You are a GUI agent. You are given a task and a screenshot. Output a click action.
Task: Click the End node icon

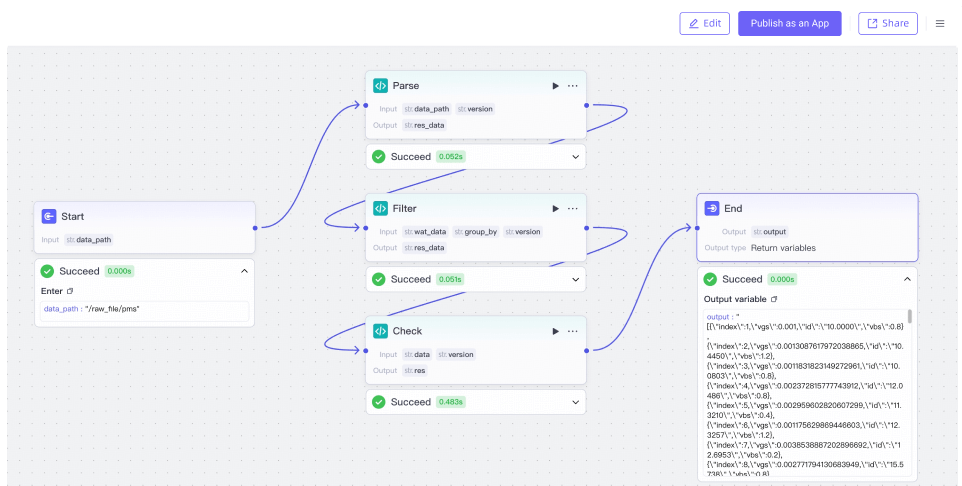pyautogui.click(x=712, y=208)
